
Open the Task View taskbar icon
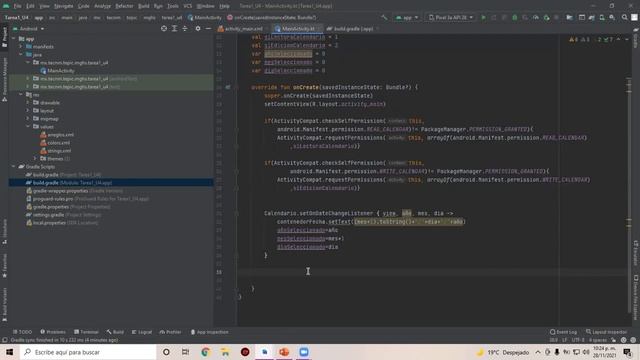click(185, 352)
